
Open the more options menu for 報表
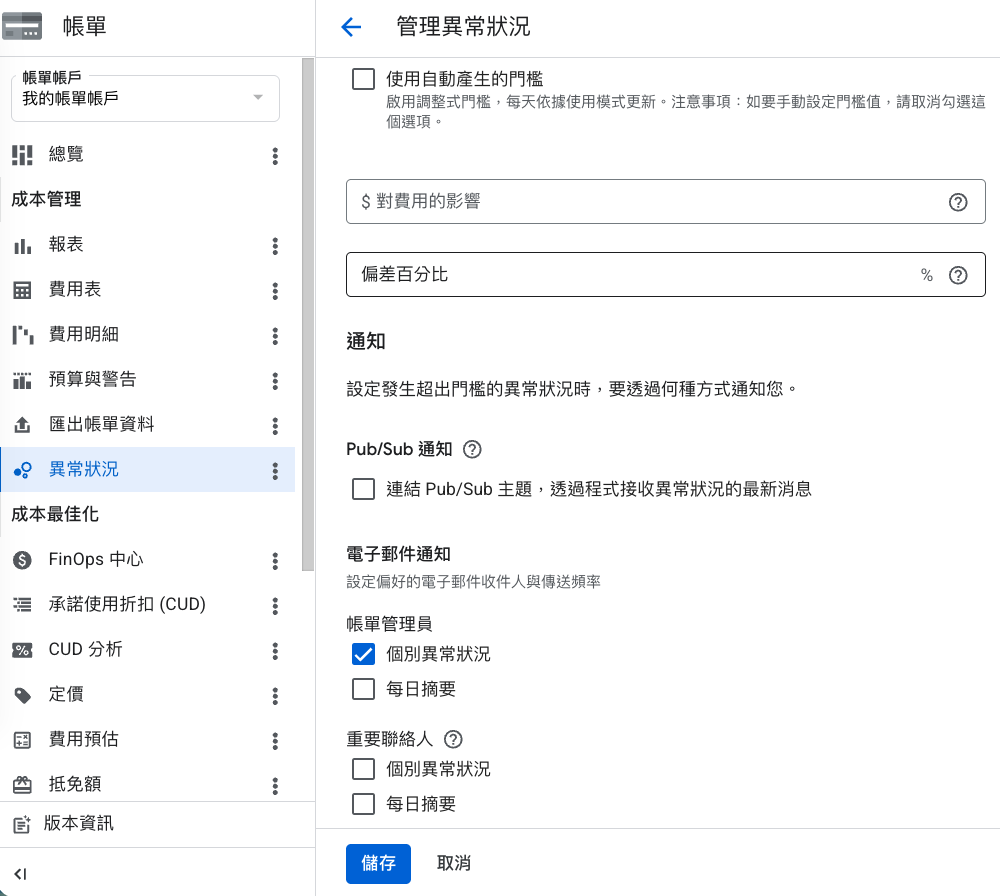click(x=276, y=246)
